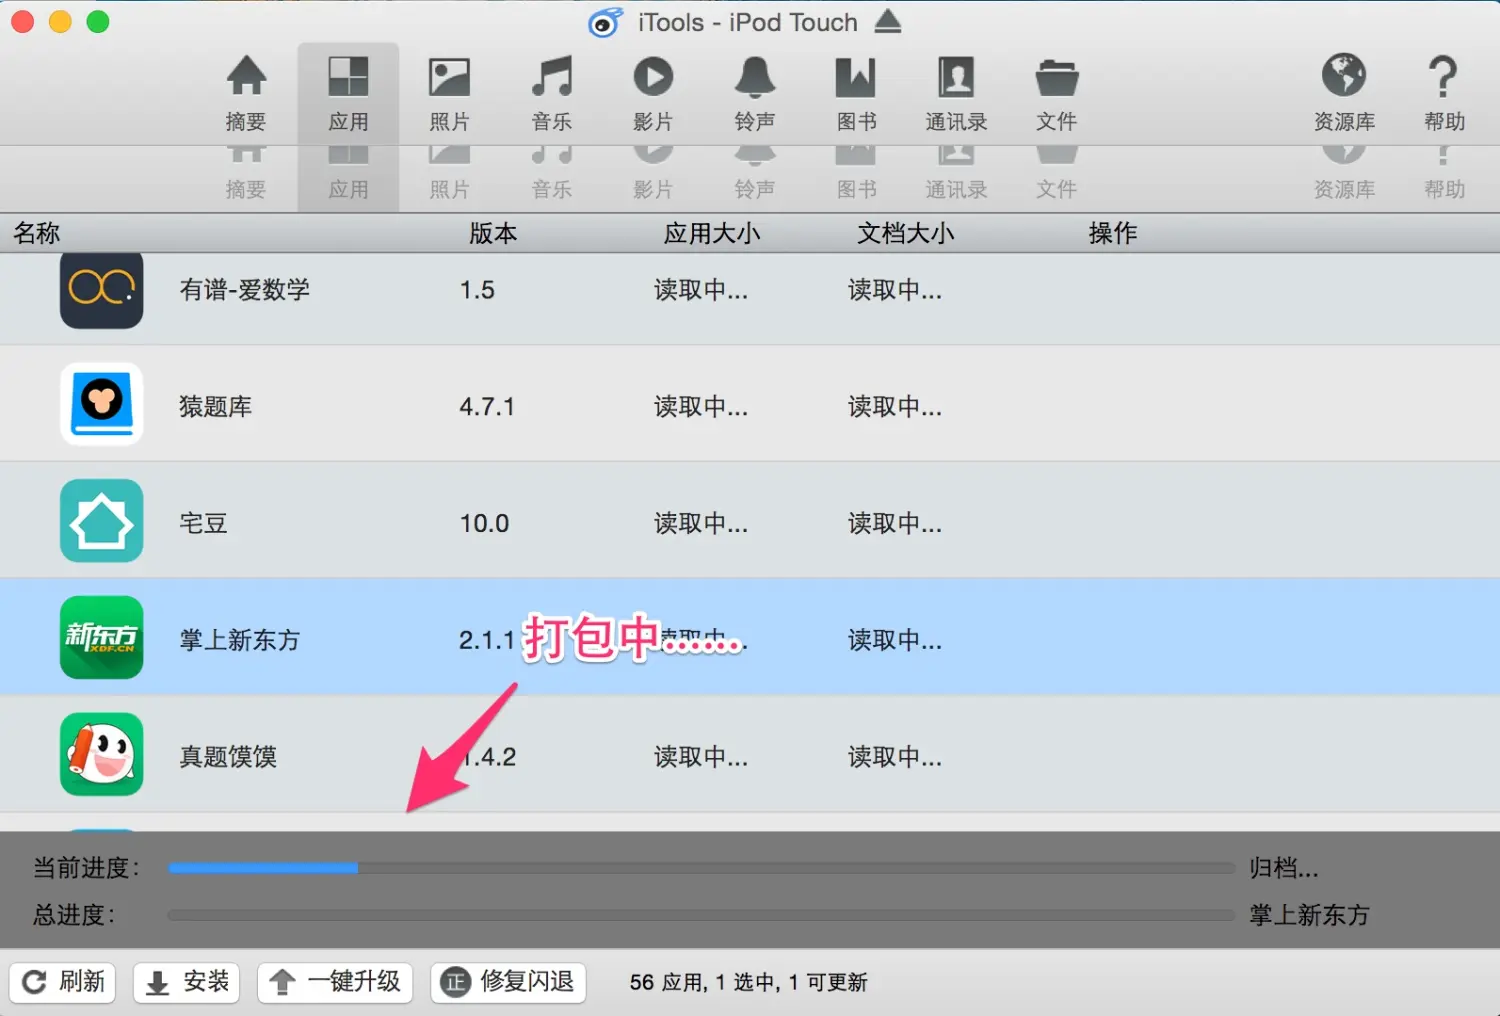Click the 当前进度 progress bar

tap(702, 868)
